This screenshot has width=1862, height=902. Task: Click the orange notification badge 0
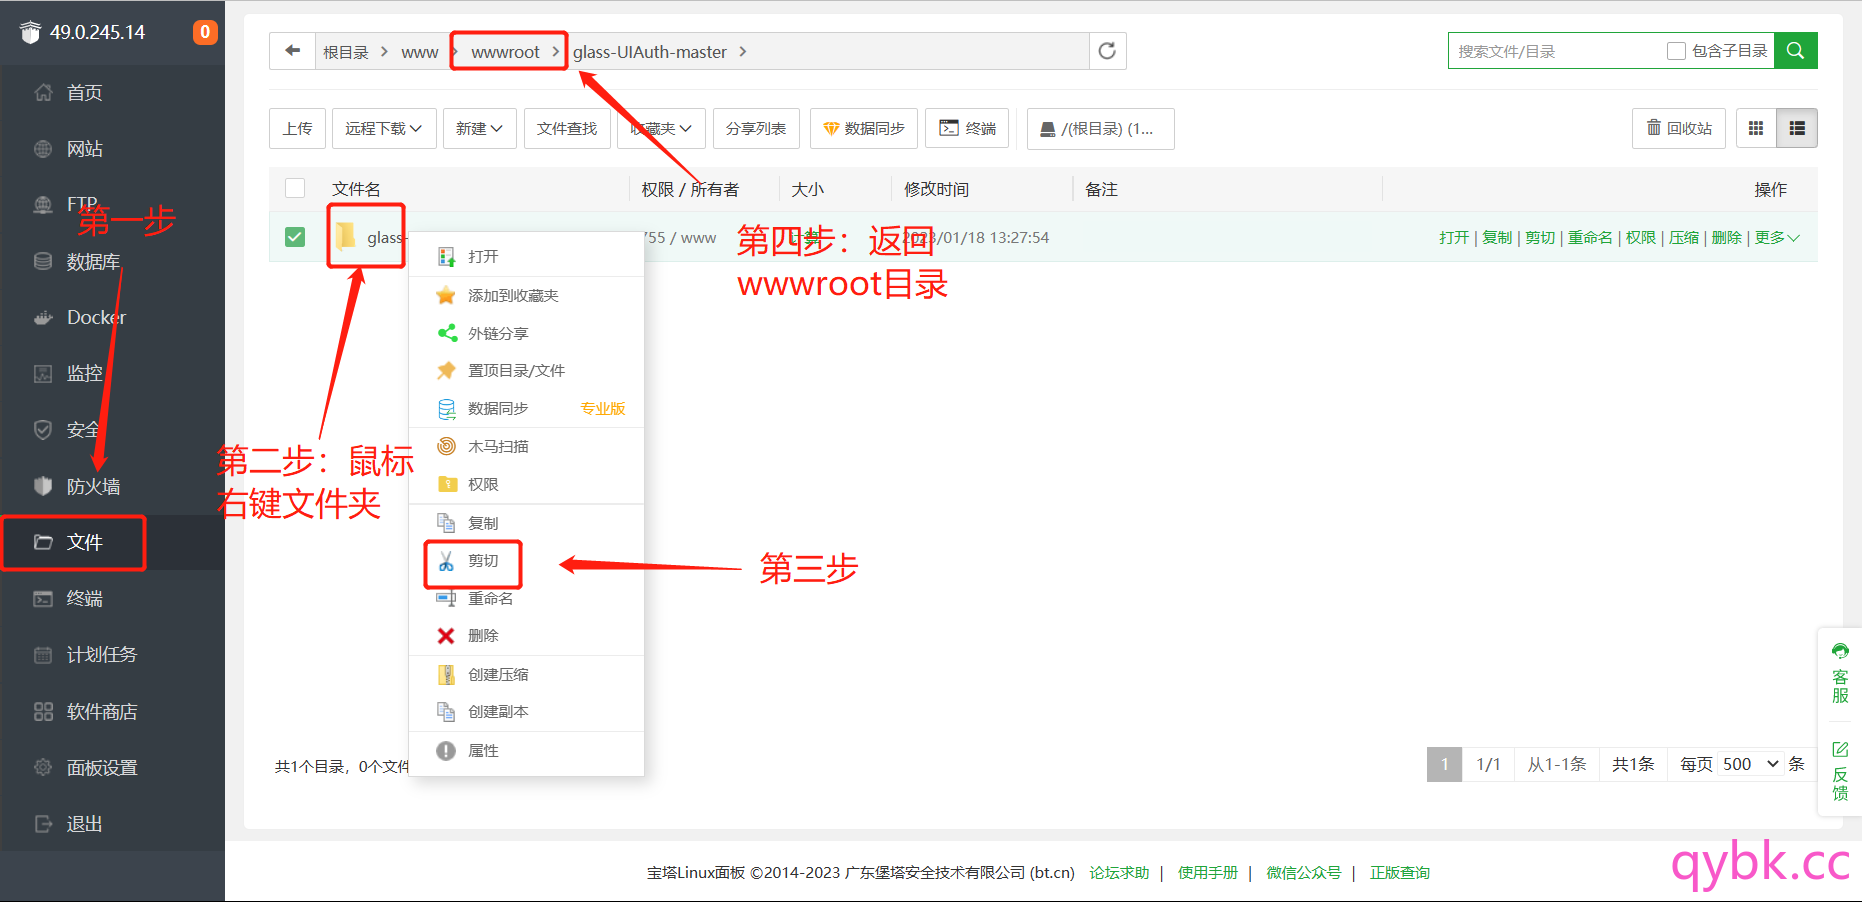coord(205,32)
